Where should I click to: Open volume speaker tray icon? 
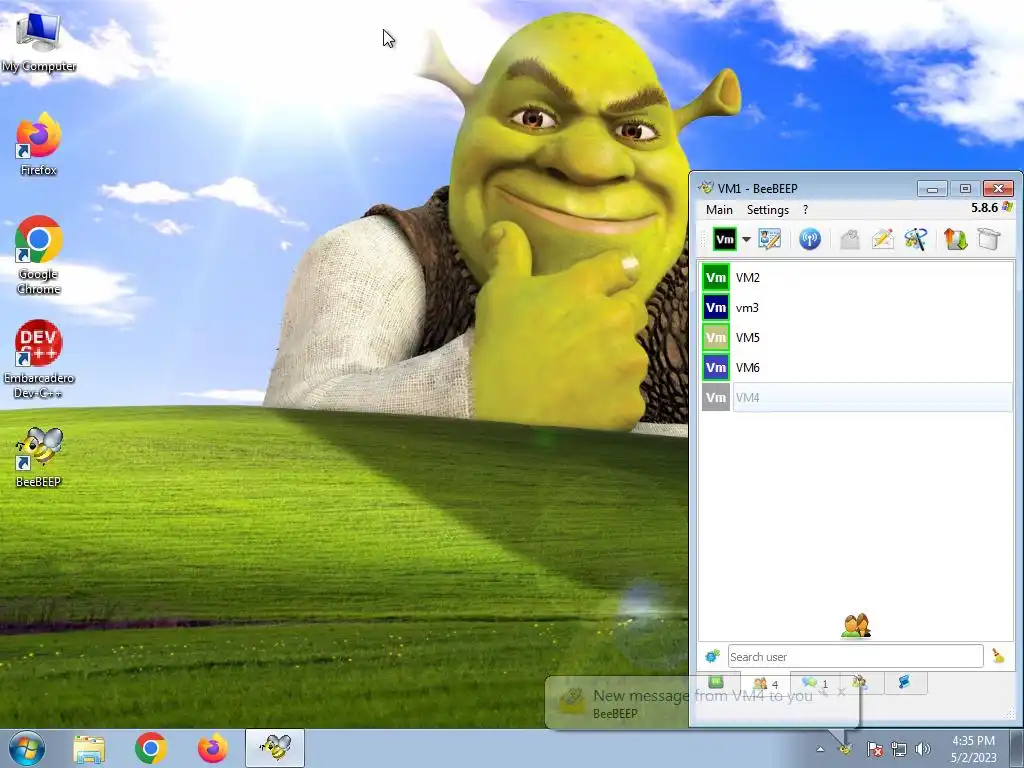coord(923,749)
